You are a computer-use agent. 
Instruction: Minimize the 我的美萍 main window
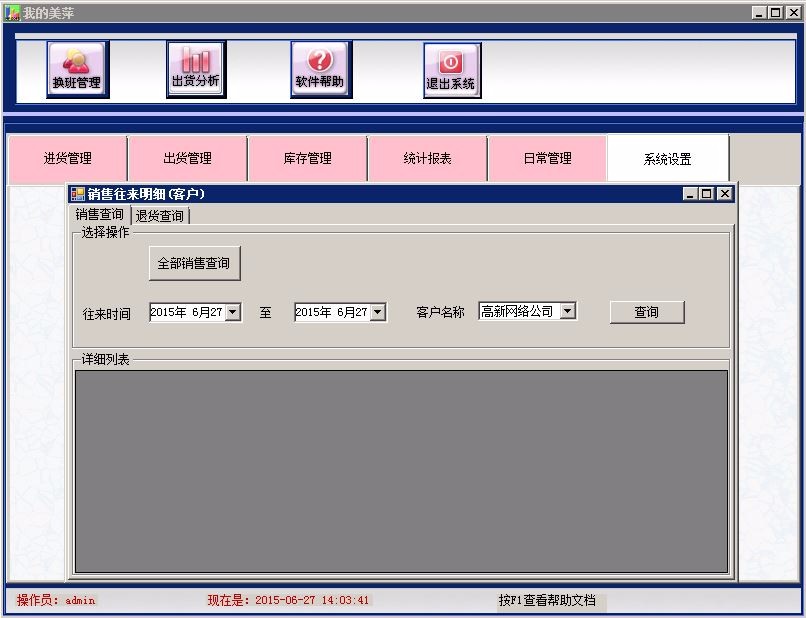pyautogui.click(x=759, y=13)
